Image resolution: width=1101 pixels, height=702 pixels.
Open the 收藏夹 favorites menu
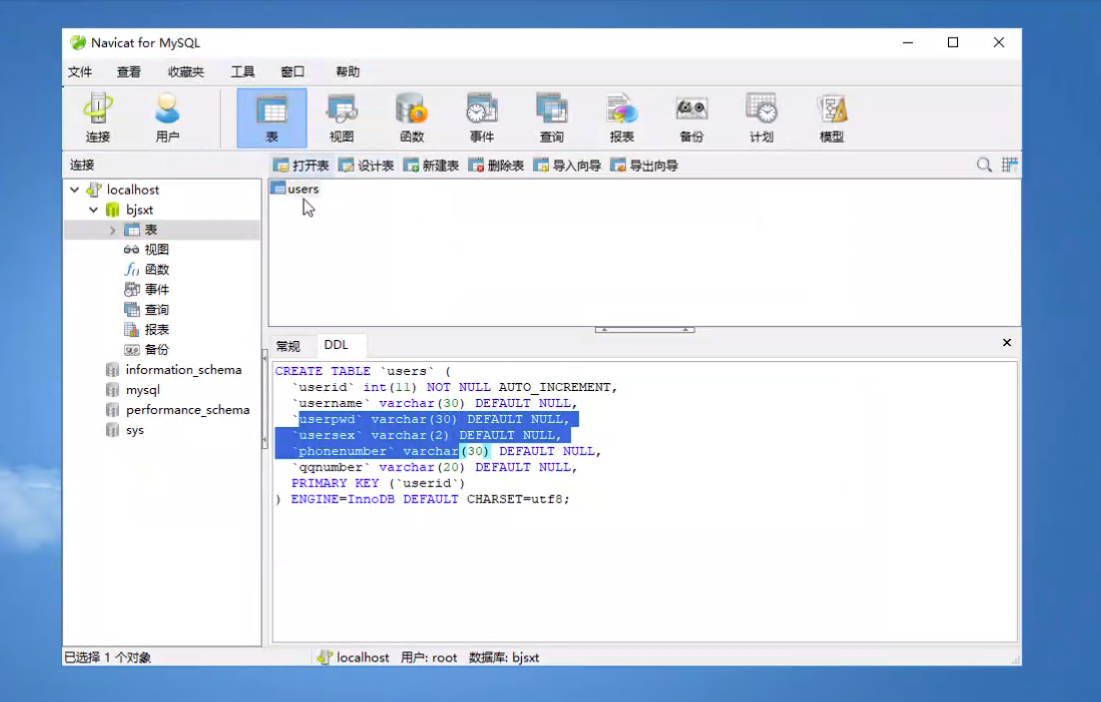coord(186,72)
